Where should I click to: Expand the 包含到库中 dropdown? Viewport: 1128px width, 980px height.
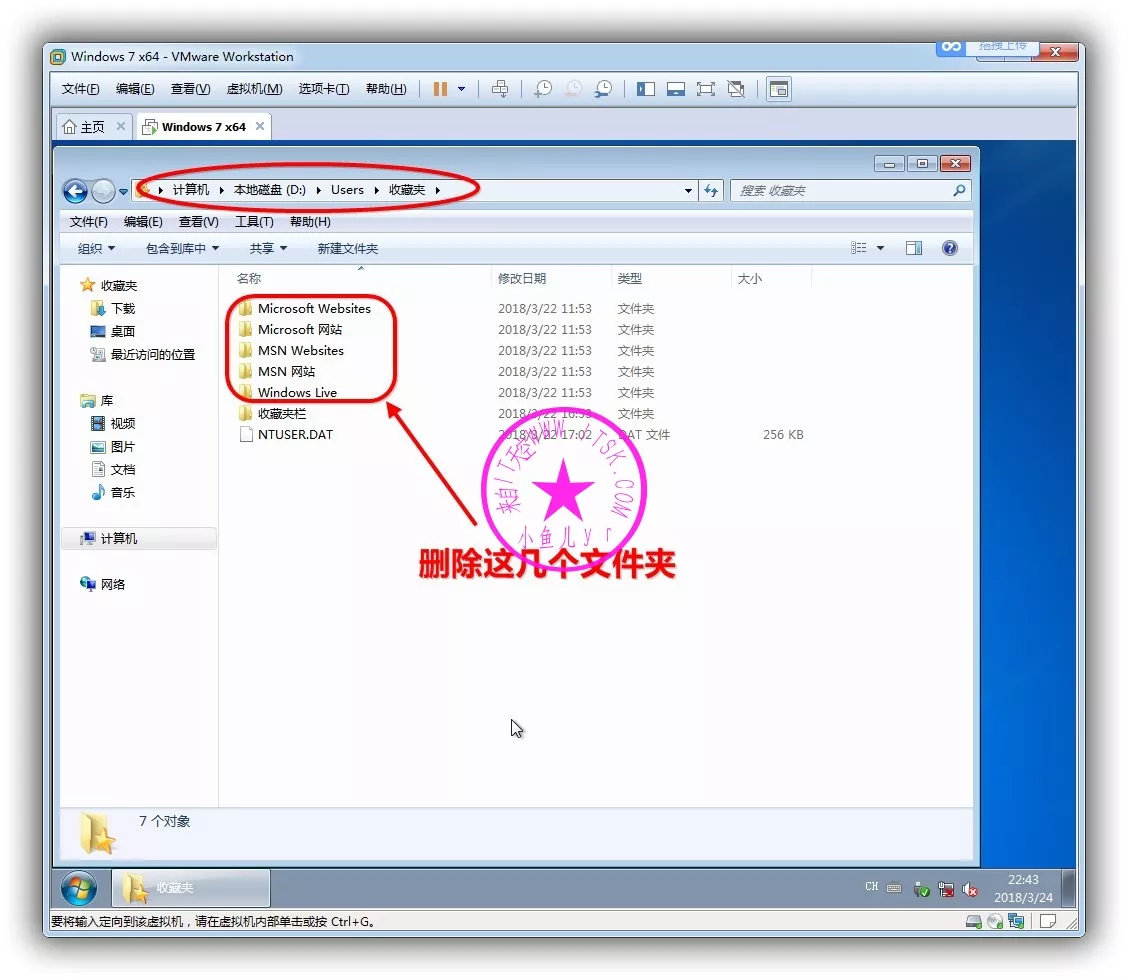coord(182,248)
